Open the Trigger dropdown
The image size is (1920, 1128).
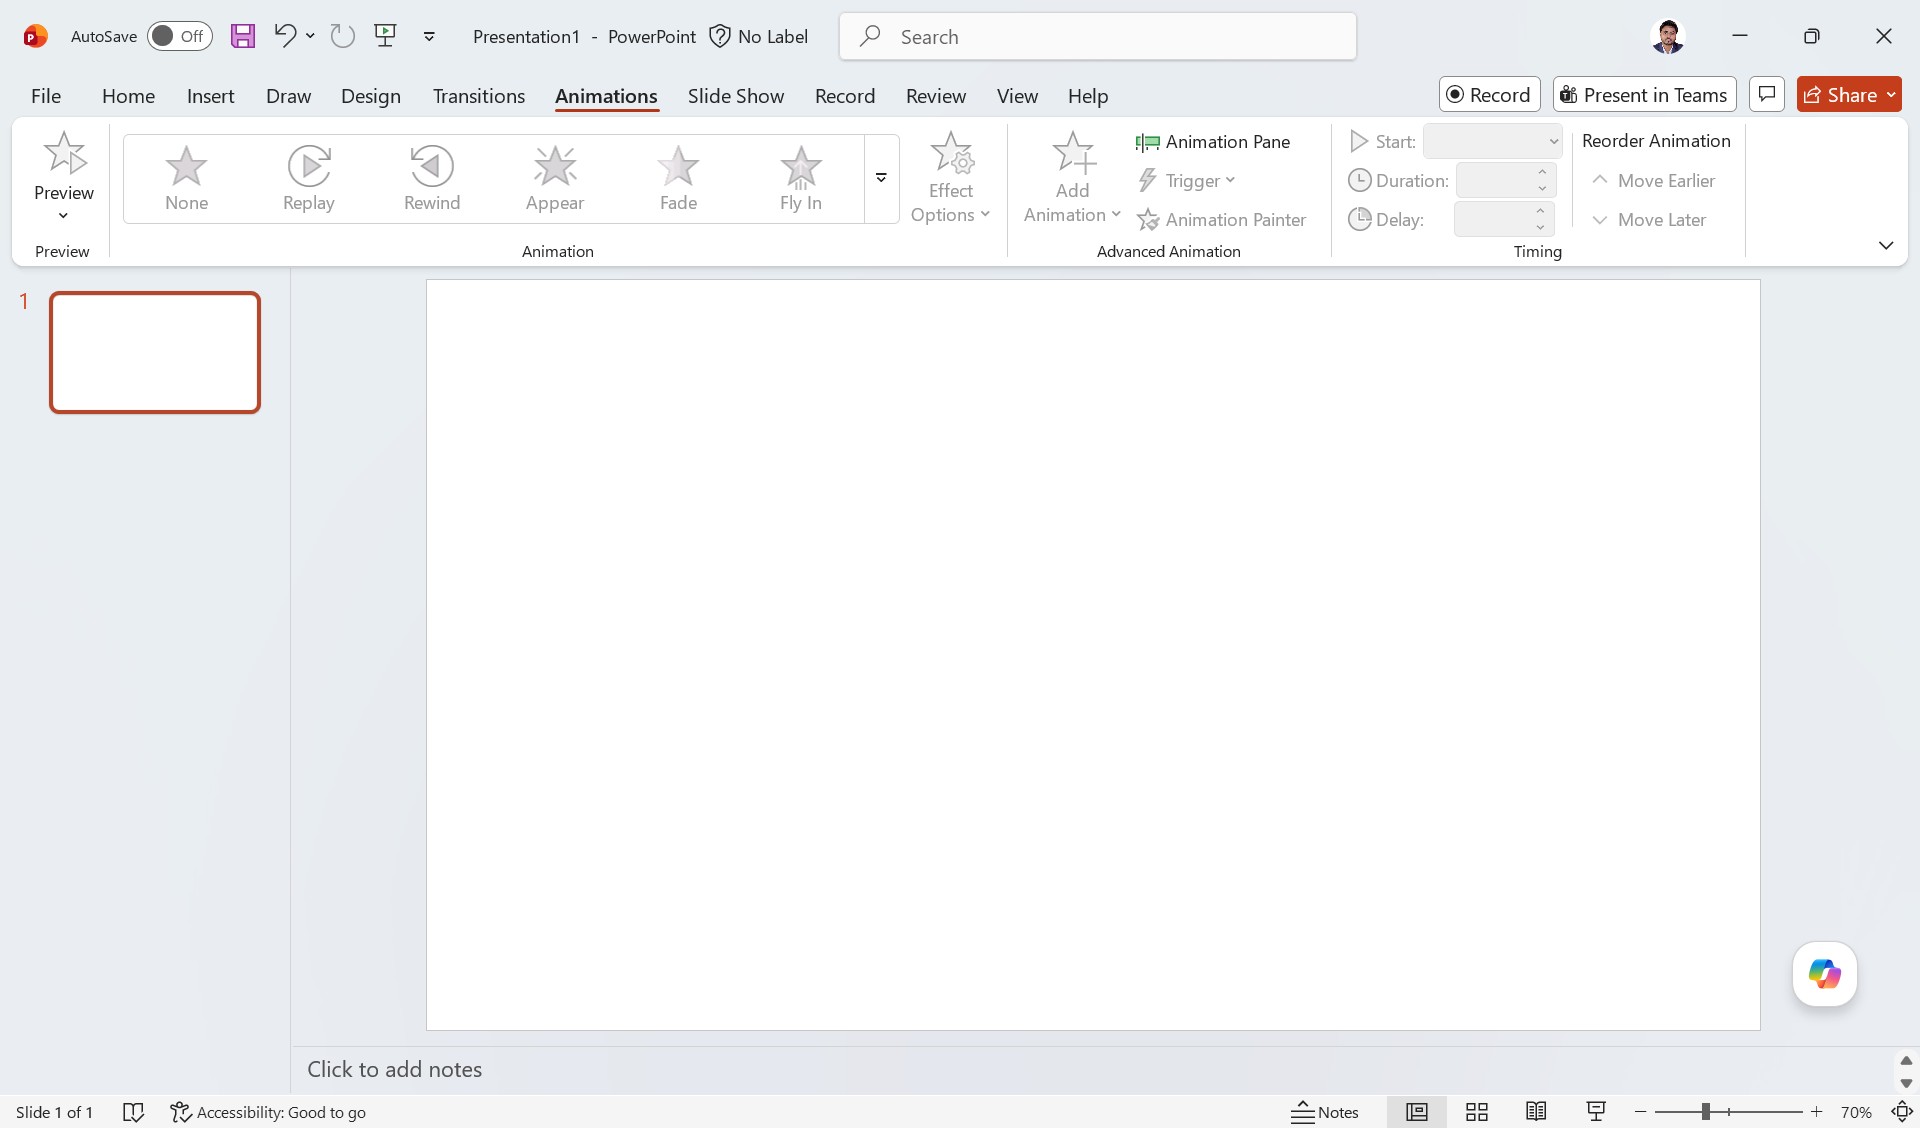1187,181
